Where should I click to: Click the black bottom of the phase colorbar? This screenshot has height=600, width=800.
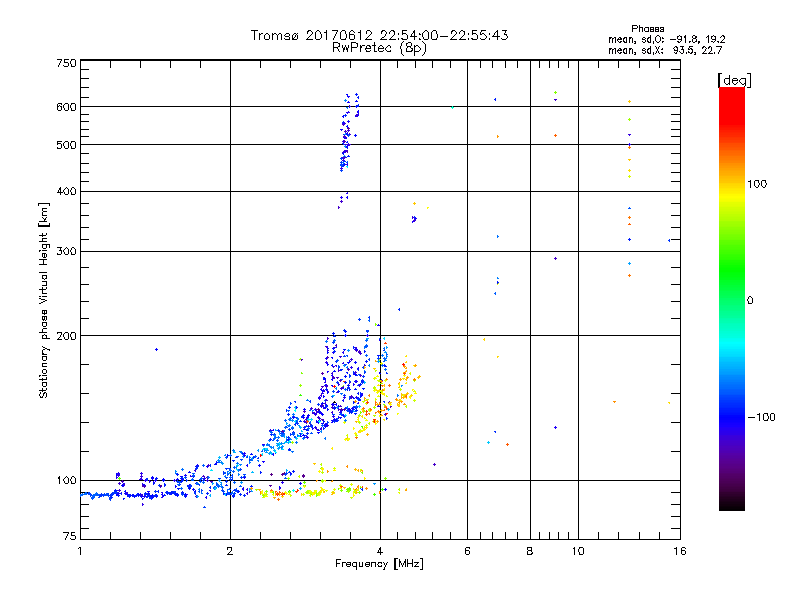tap(732, 503)
